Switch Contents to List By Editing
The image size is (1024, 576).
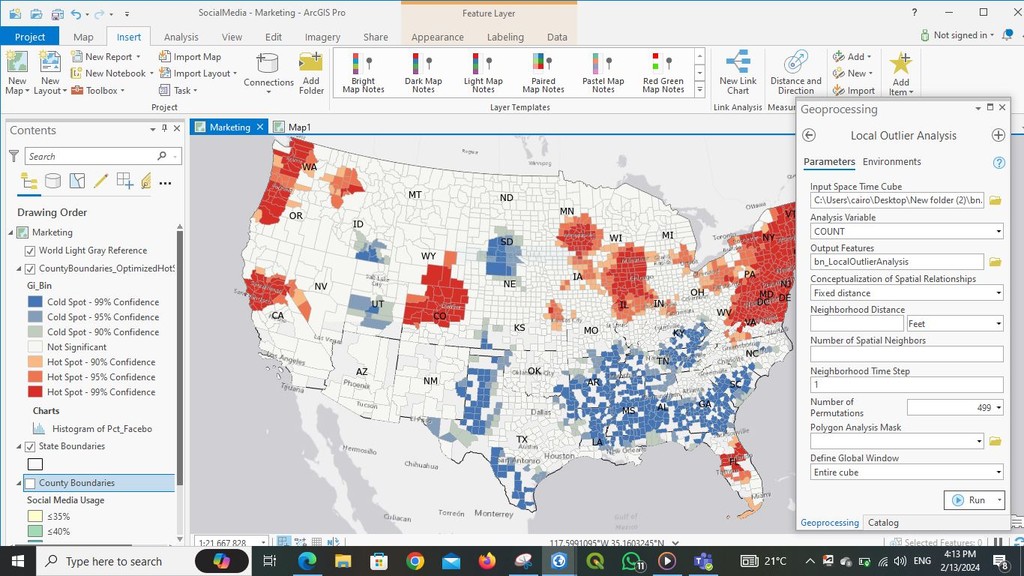(101, 181)
